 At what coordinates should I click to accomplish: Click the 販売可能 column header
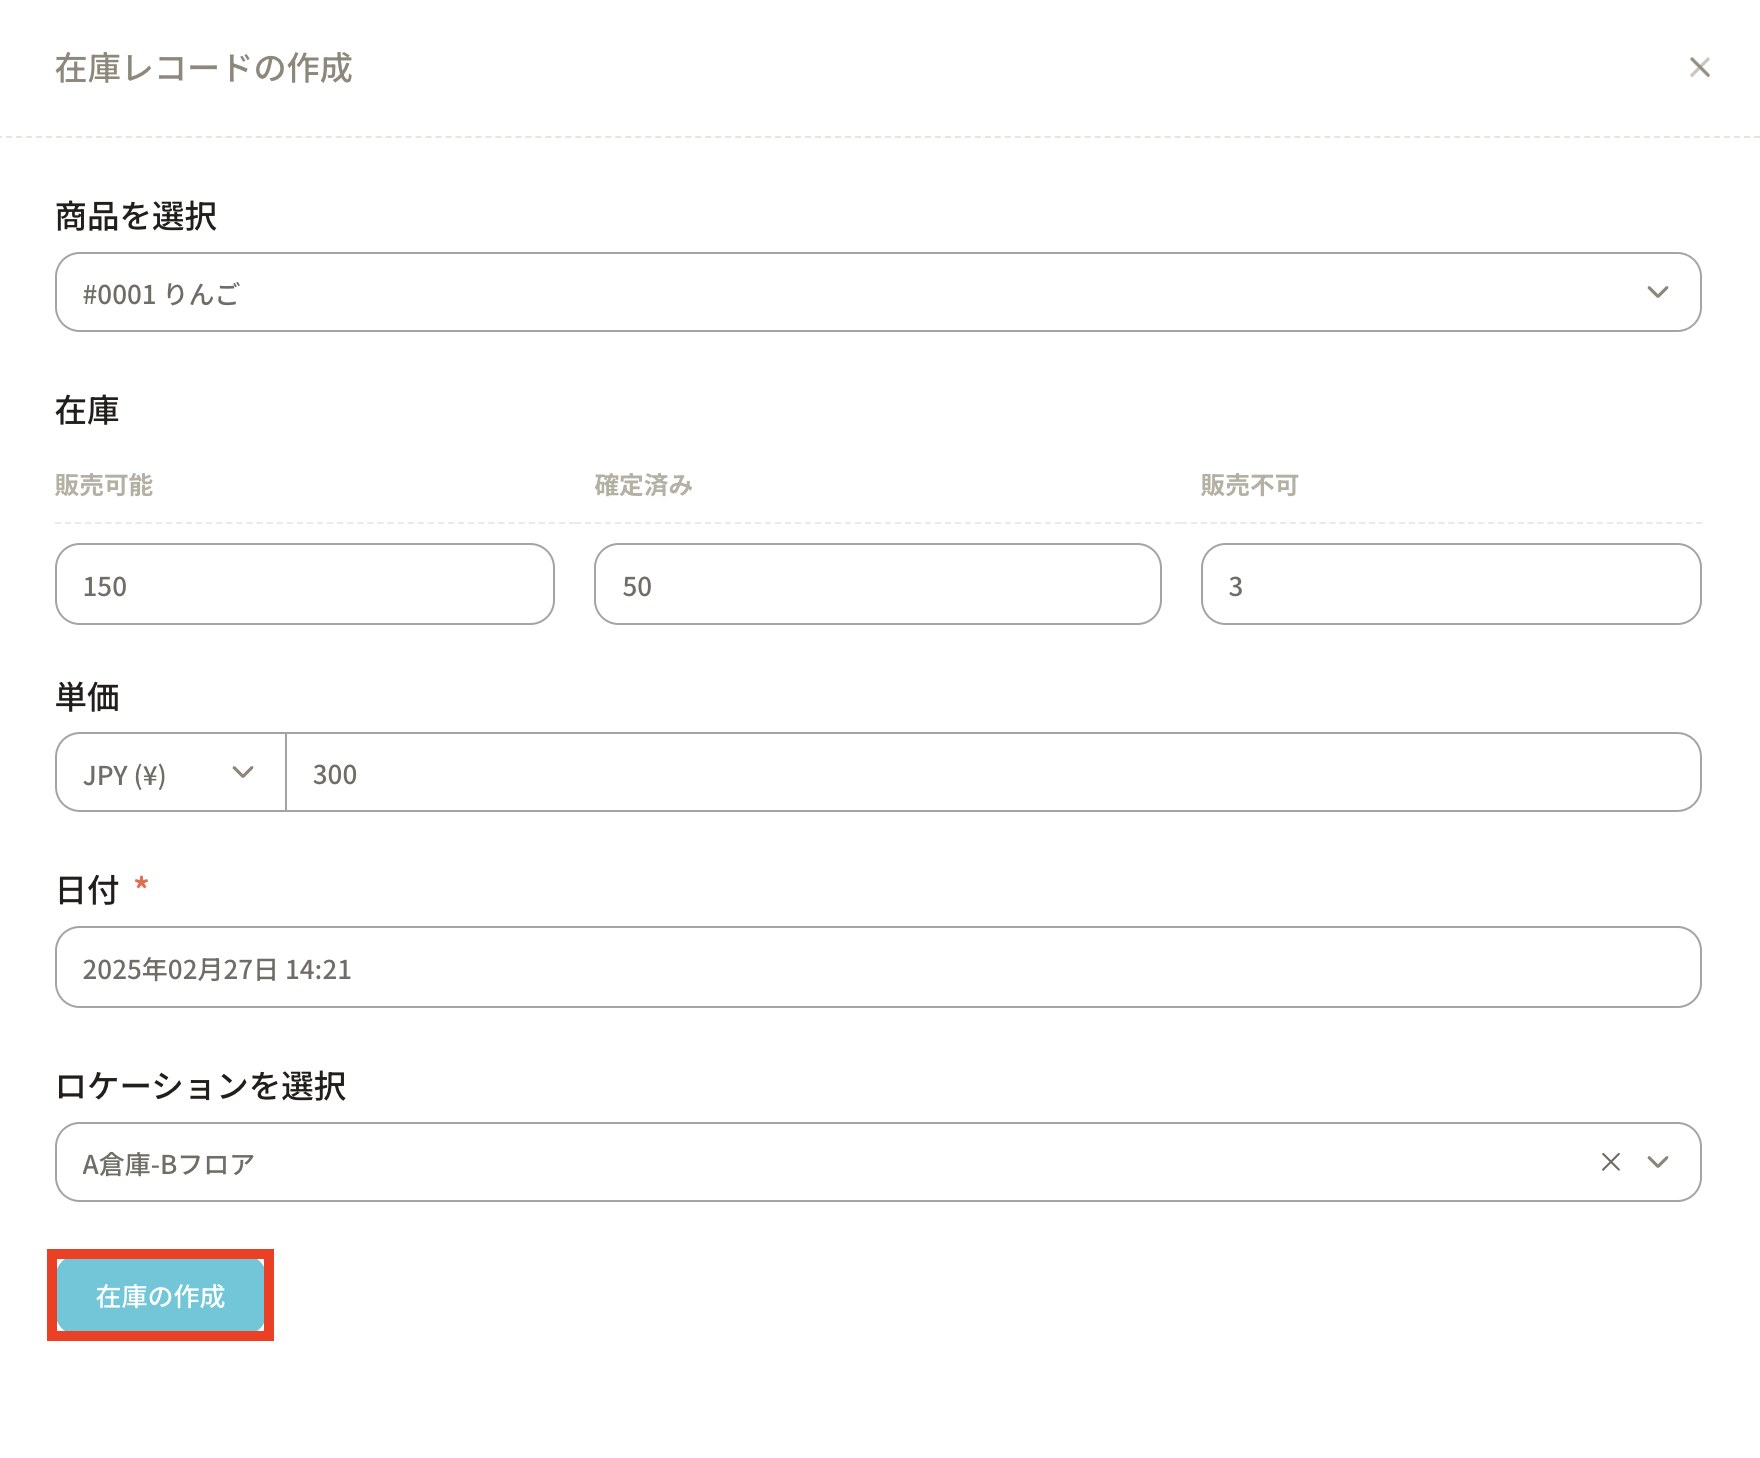point(104,485)
